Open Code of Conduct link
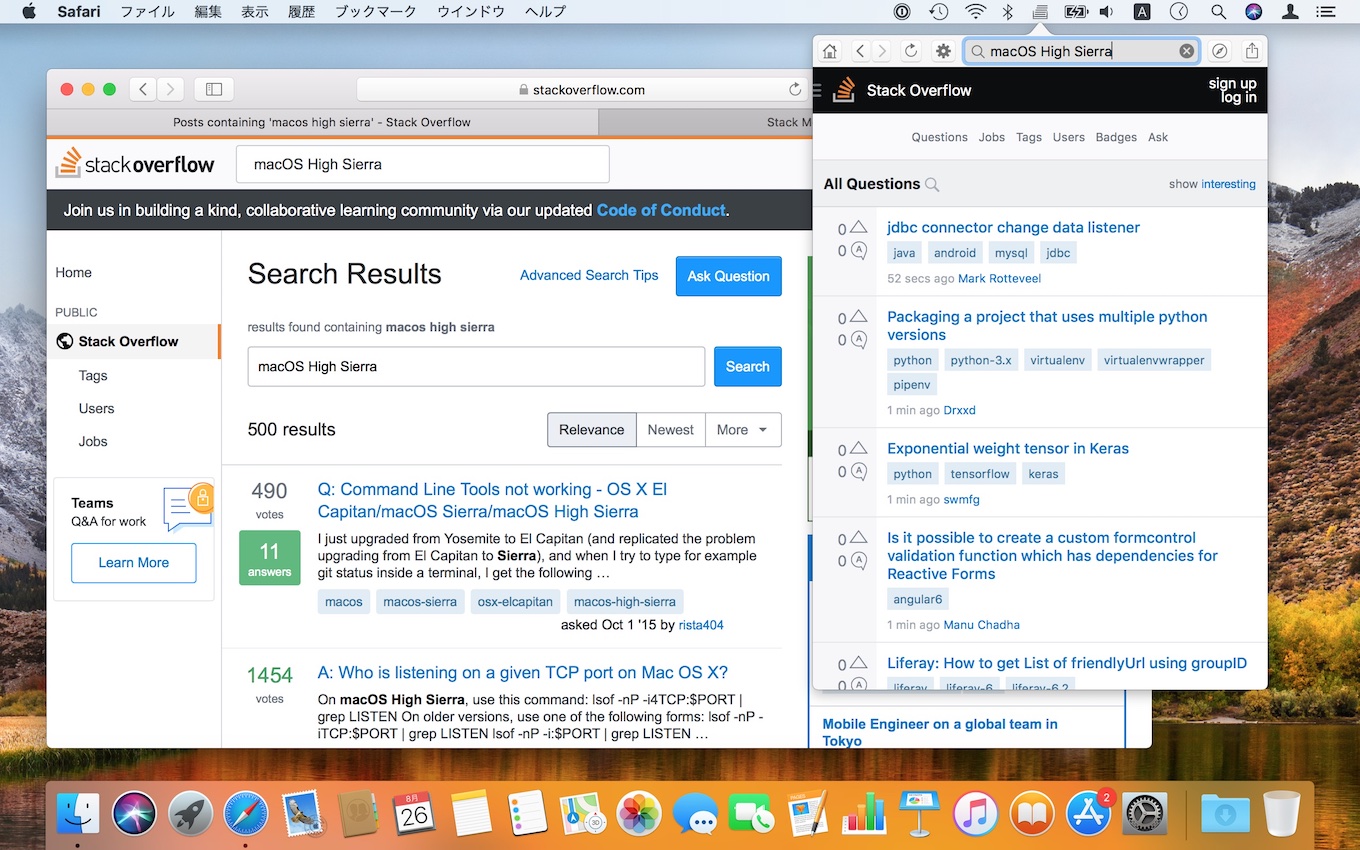Viewport: 1360px width, 850px height. click(661, 210)
